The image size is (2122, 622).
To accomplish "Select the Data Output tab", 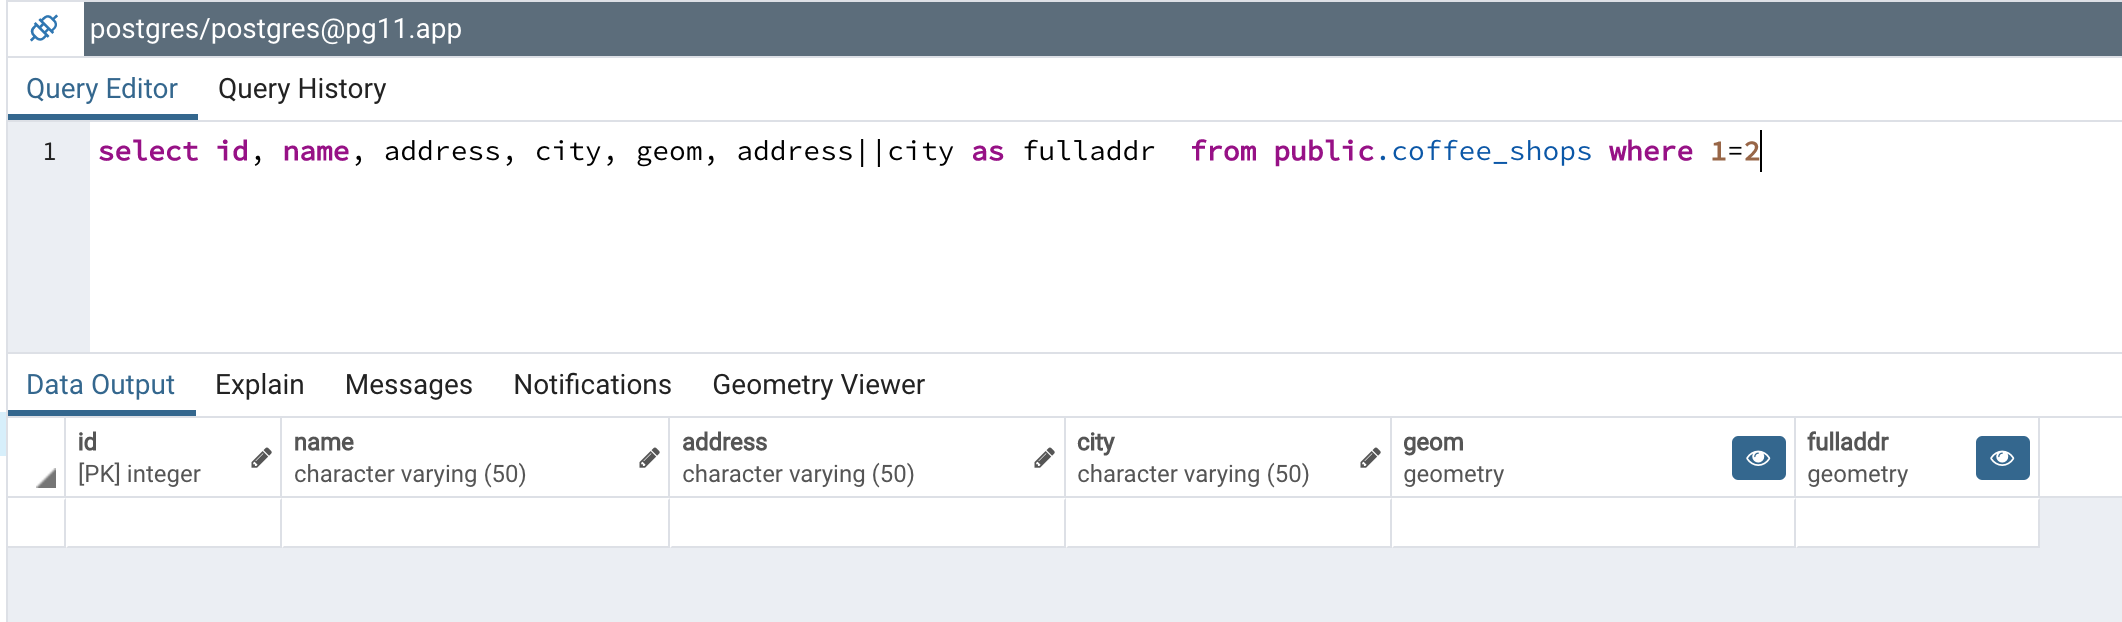I will point(100,385).
